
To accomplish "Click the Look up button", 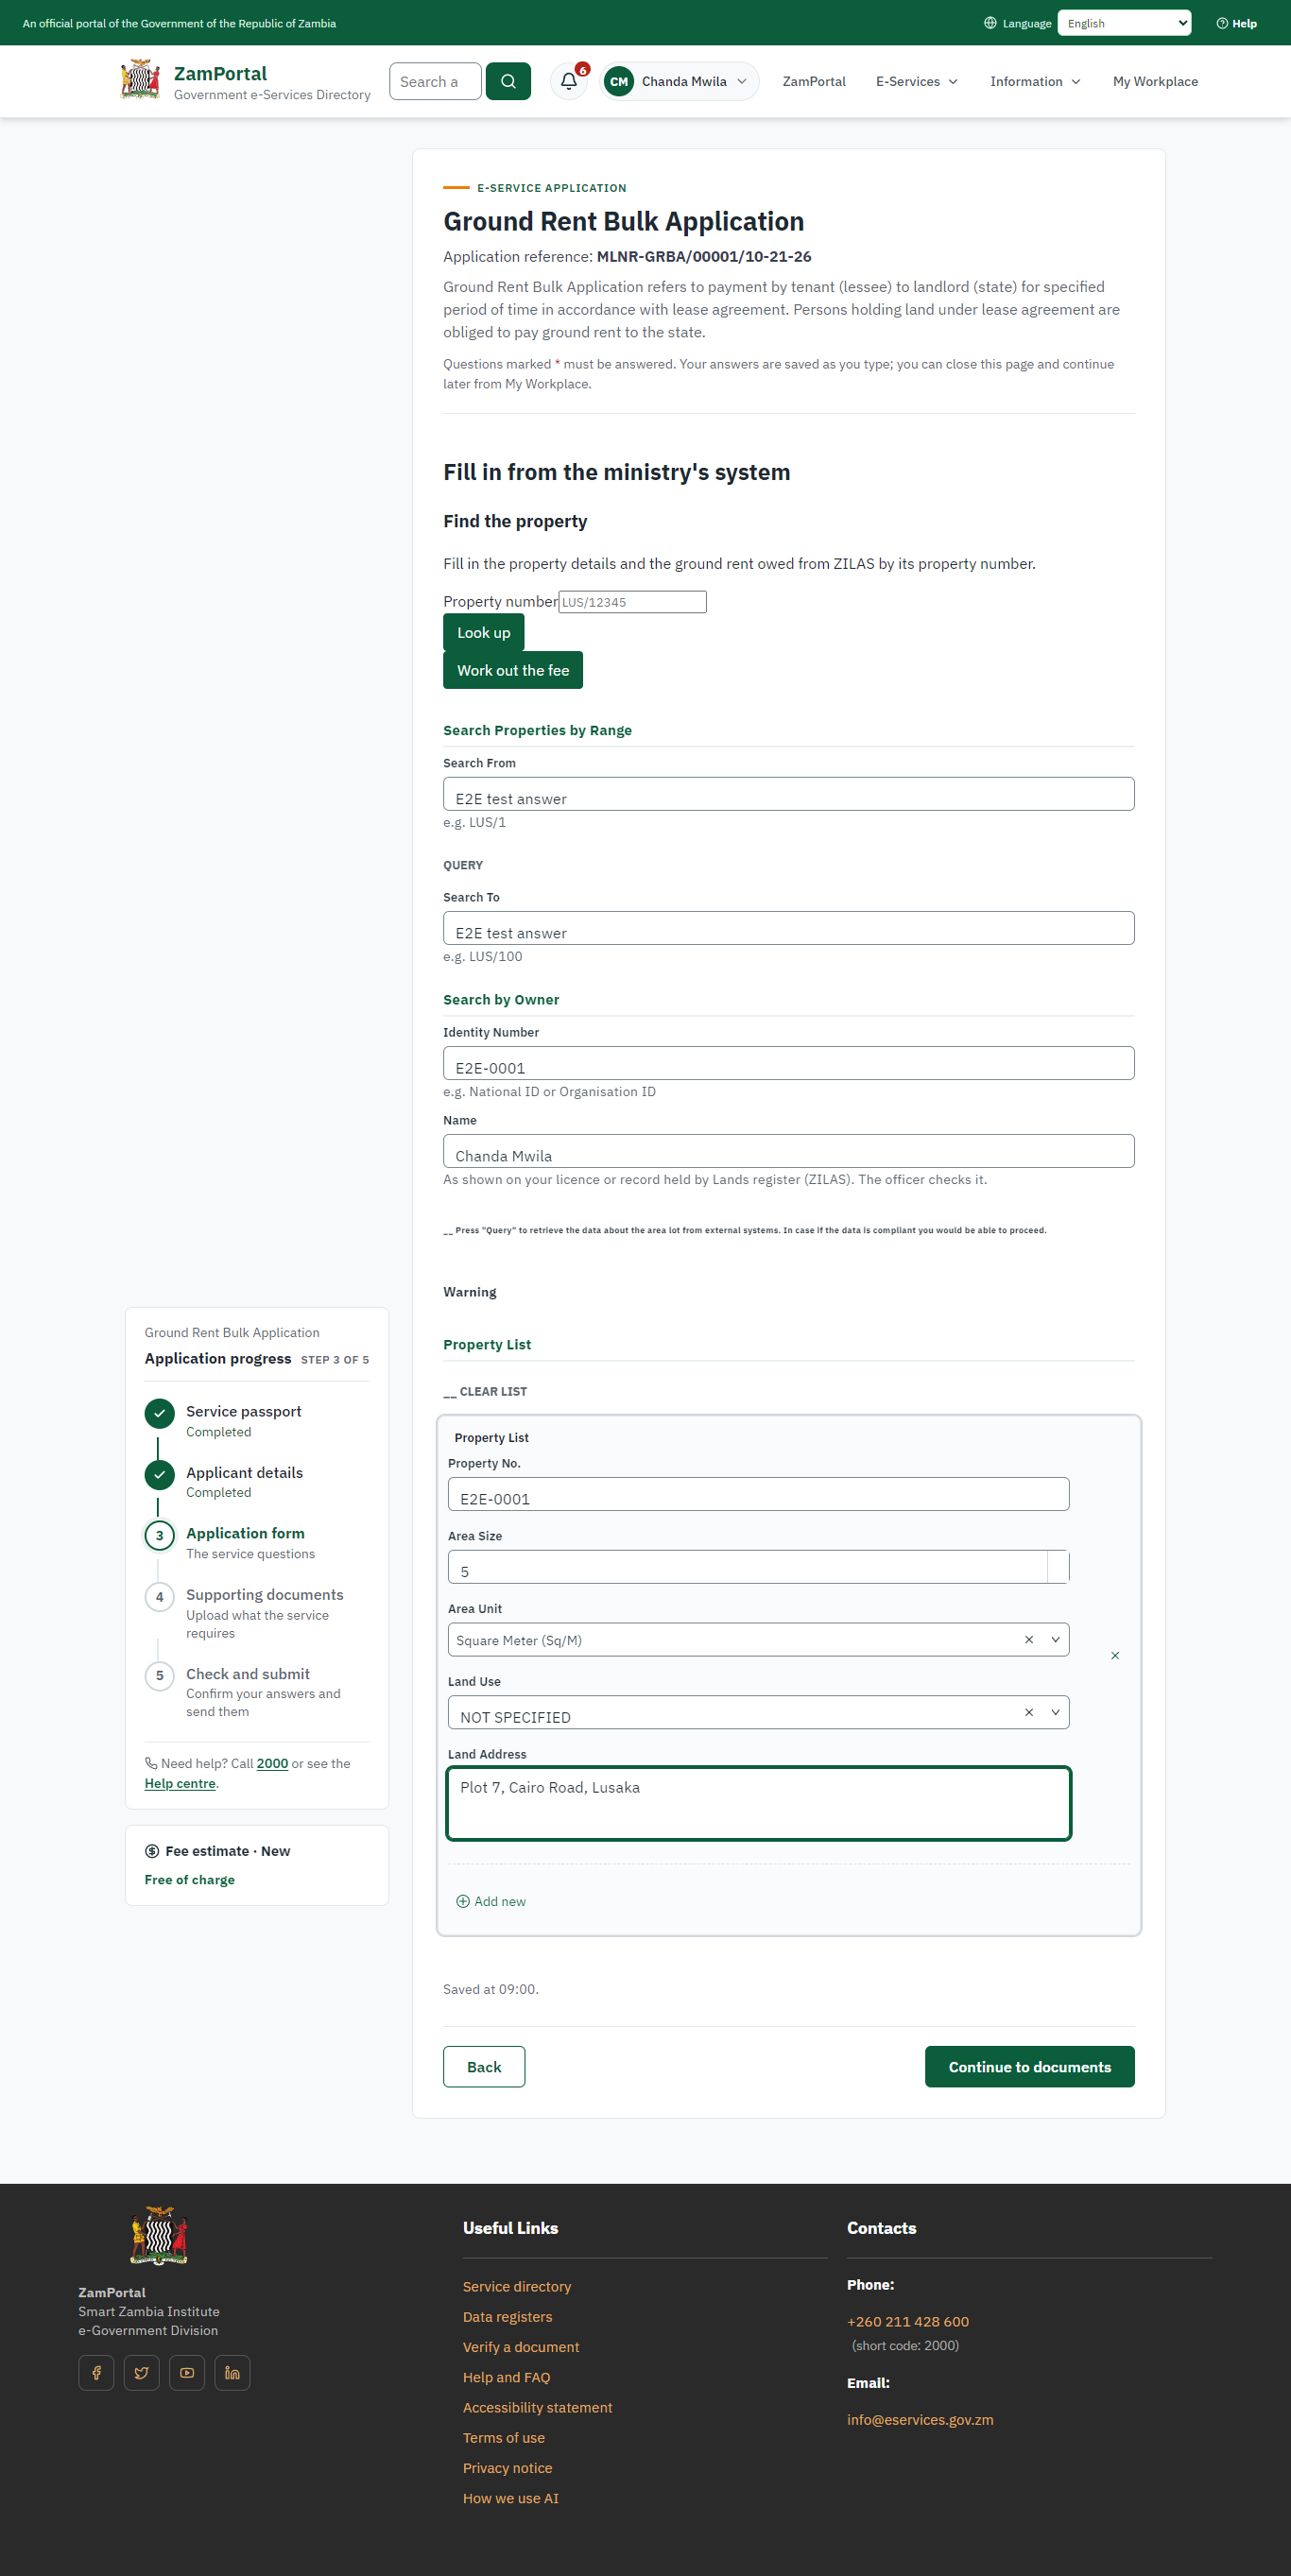I will (484, 632).
